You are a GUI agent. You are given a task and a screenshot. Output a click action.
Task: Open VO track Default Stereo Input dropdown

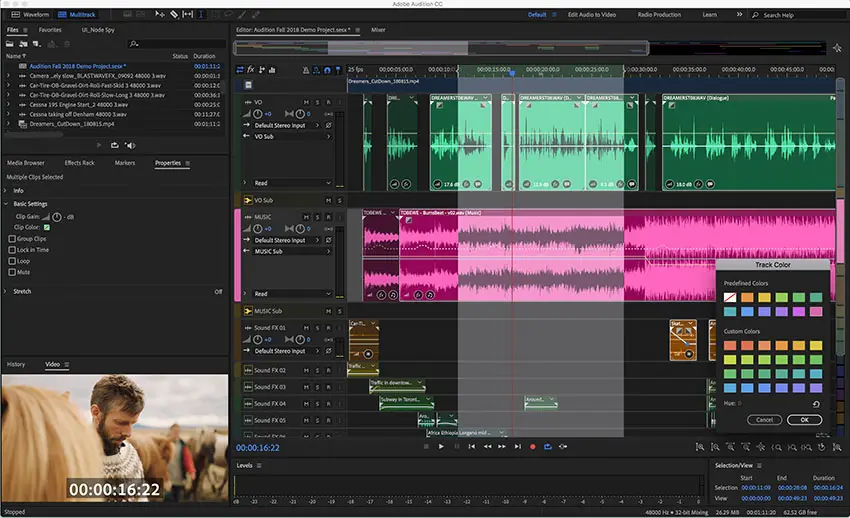(x=287, y=125)
